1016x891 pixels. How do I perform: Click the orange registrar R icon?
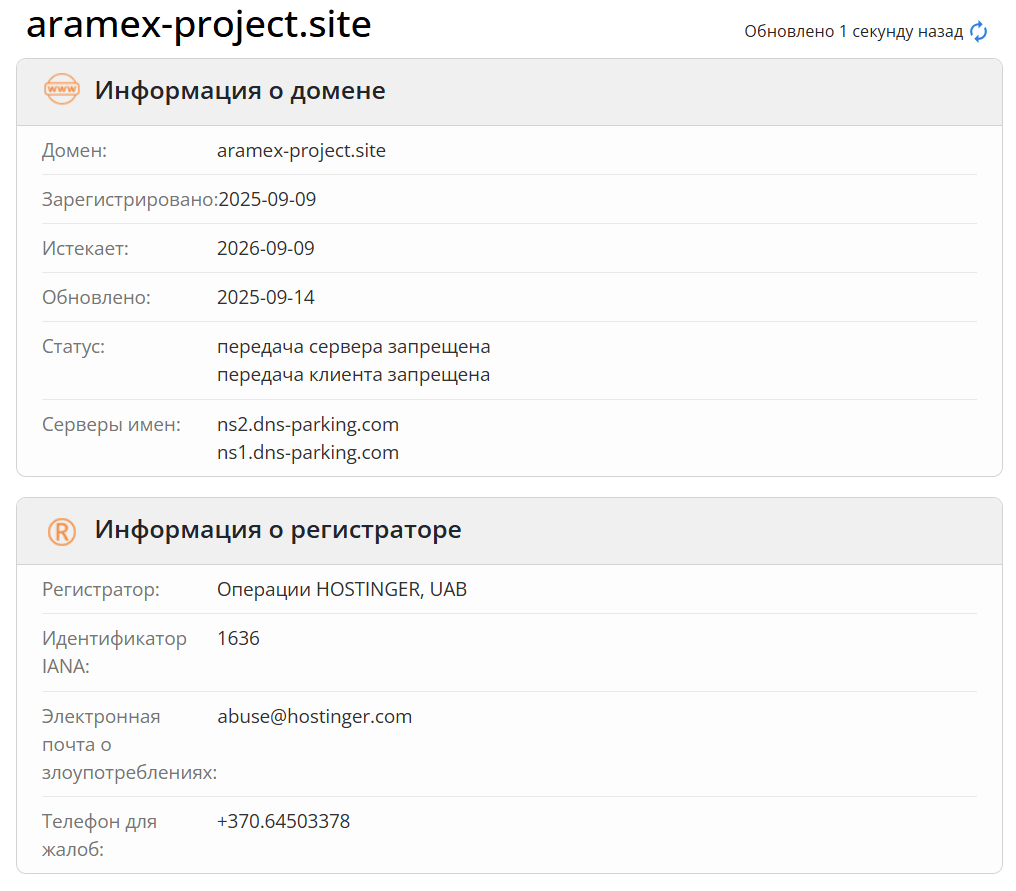click(62, 530)
